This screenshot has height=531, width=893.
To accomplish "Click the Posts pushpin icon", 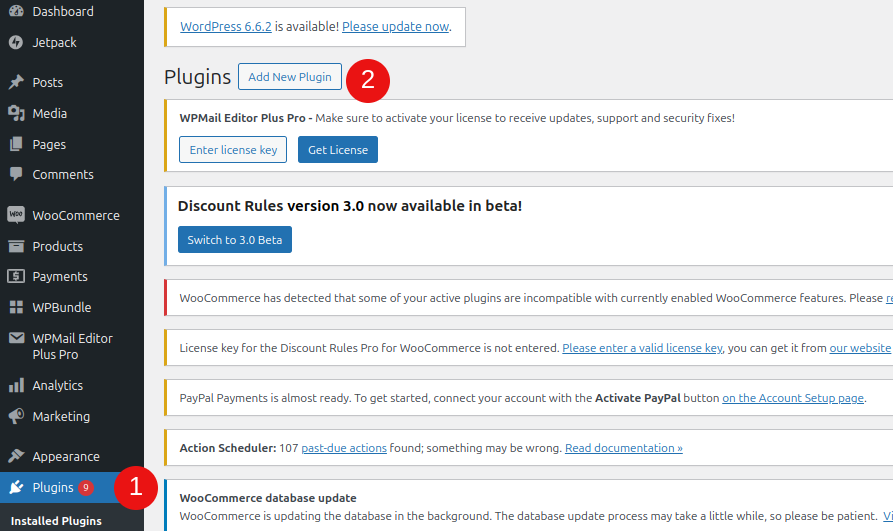I will click(16, 82).
